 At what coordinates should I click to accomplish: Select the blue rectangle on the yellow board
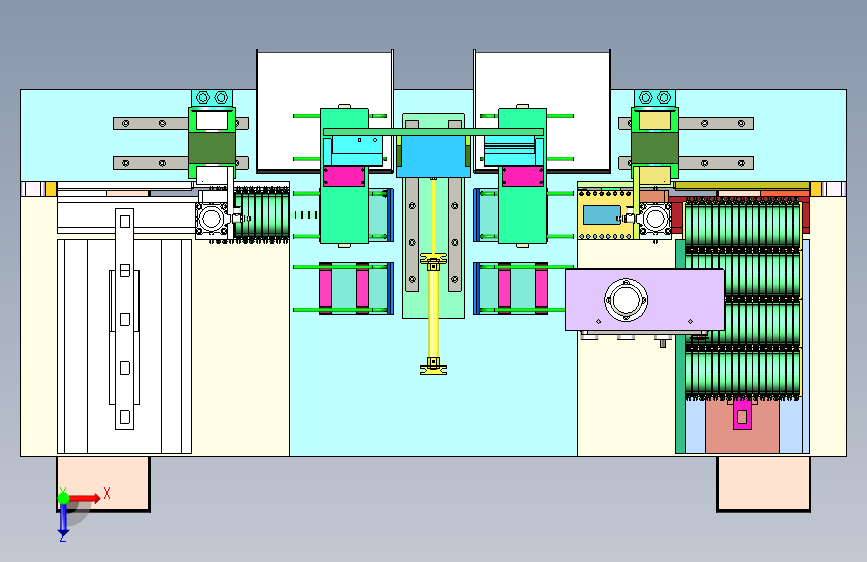point(602,215)
